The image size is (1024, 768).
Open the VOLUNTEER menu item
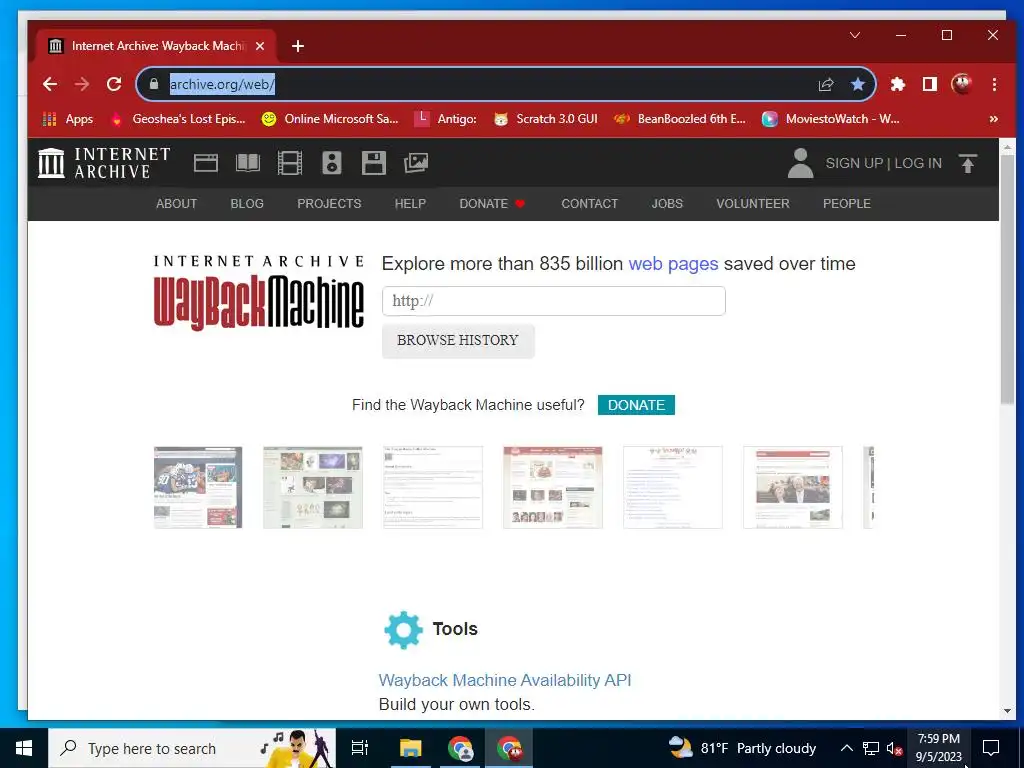point(753,204)
